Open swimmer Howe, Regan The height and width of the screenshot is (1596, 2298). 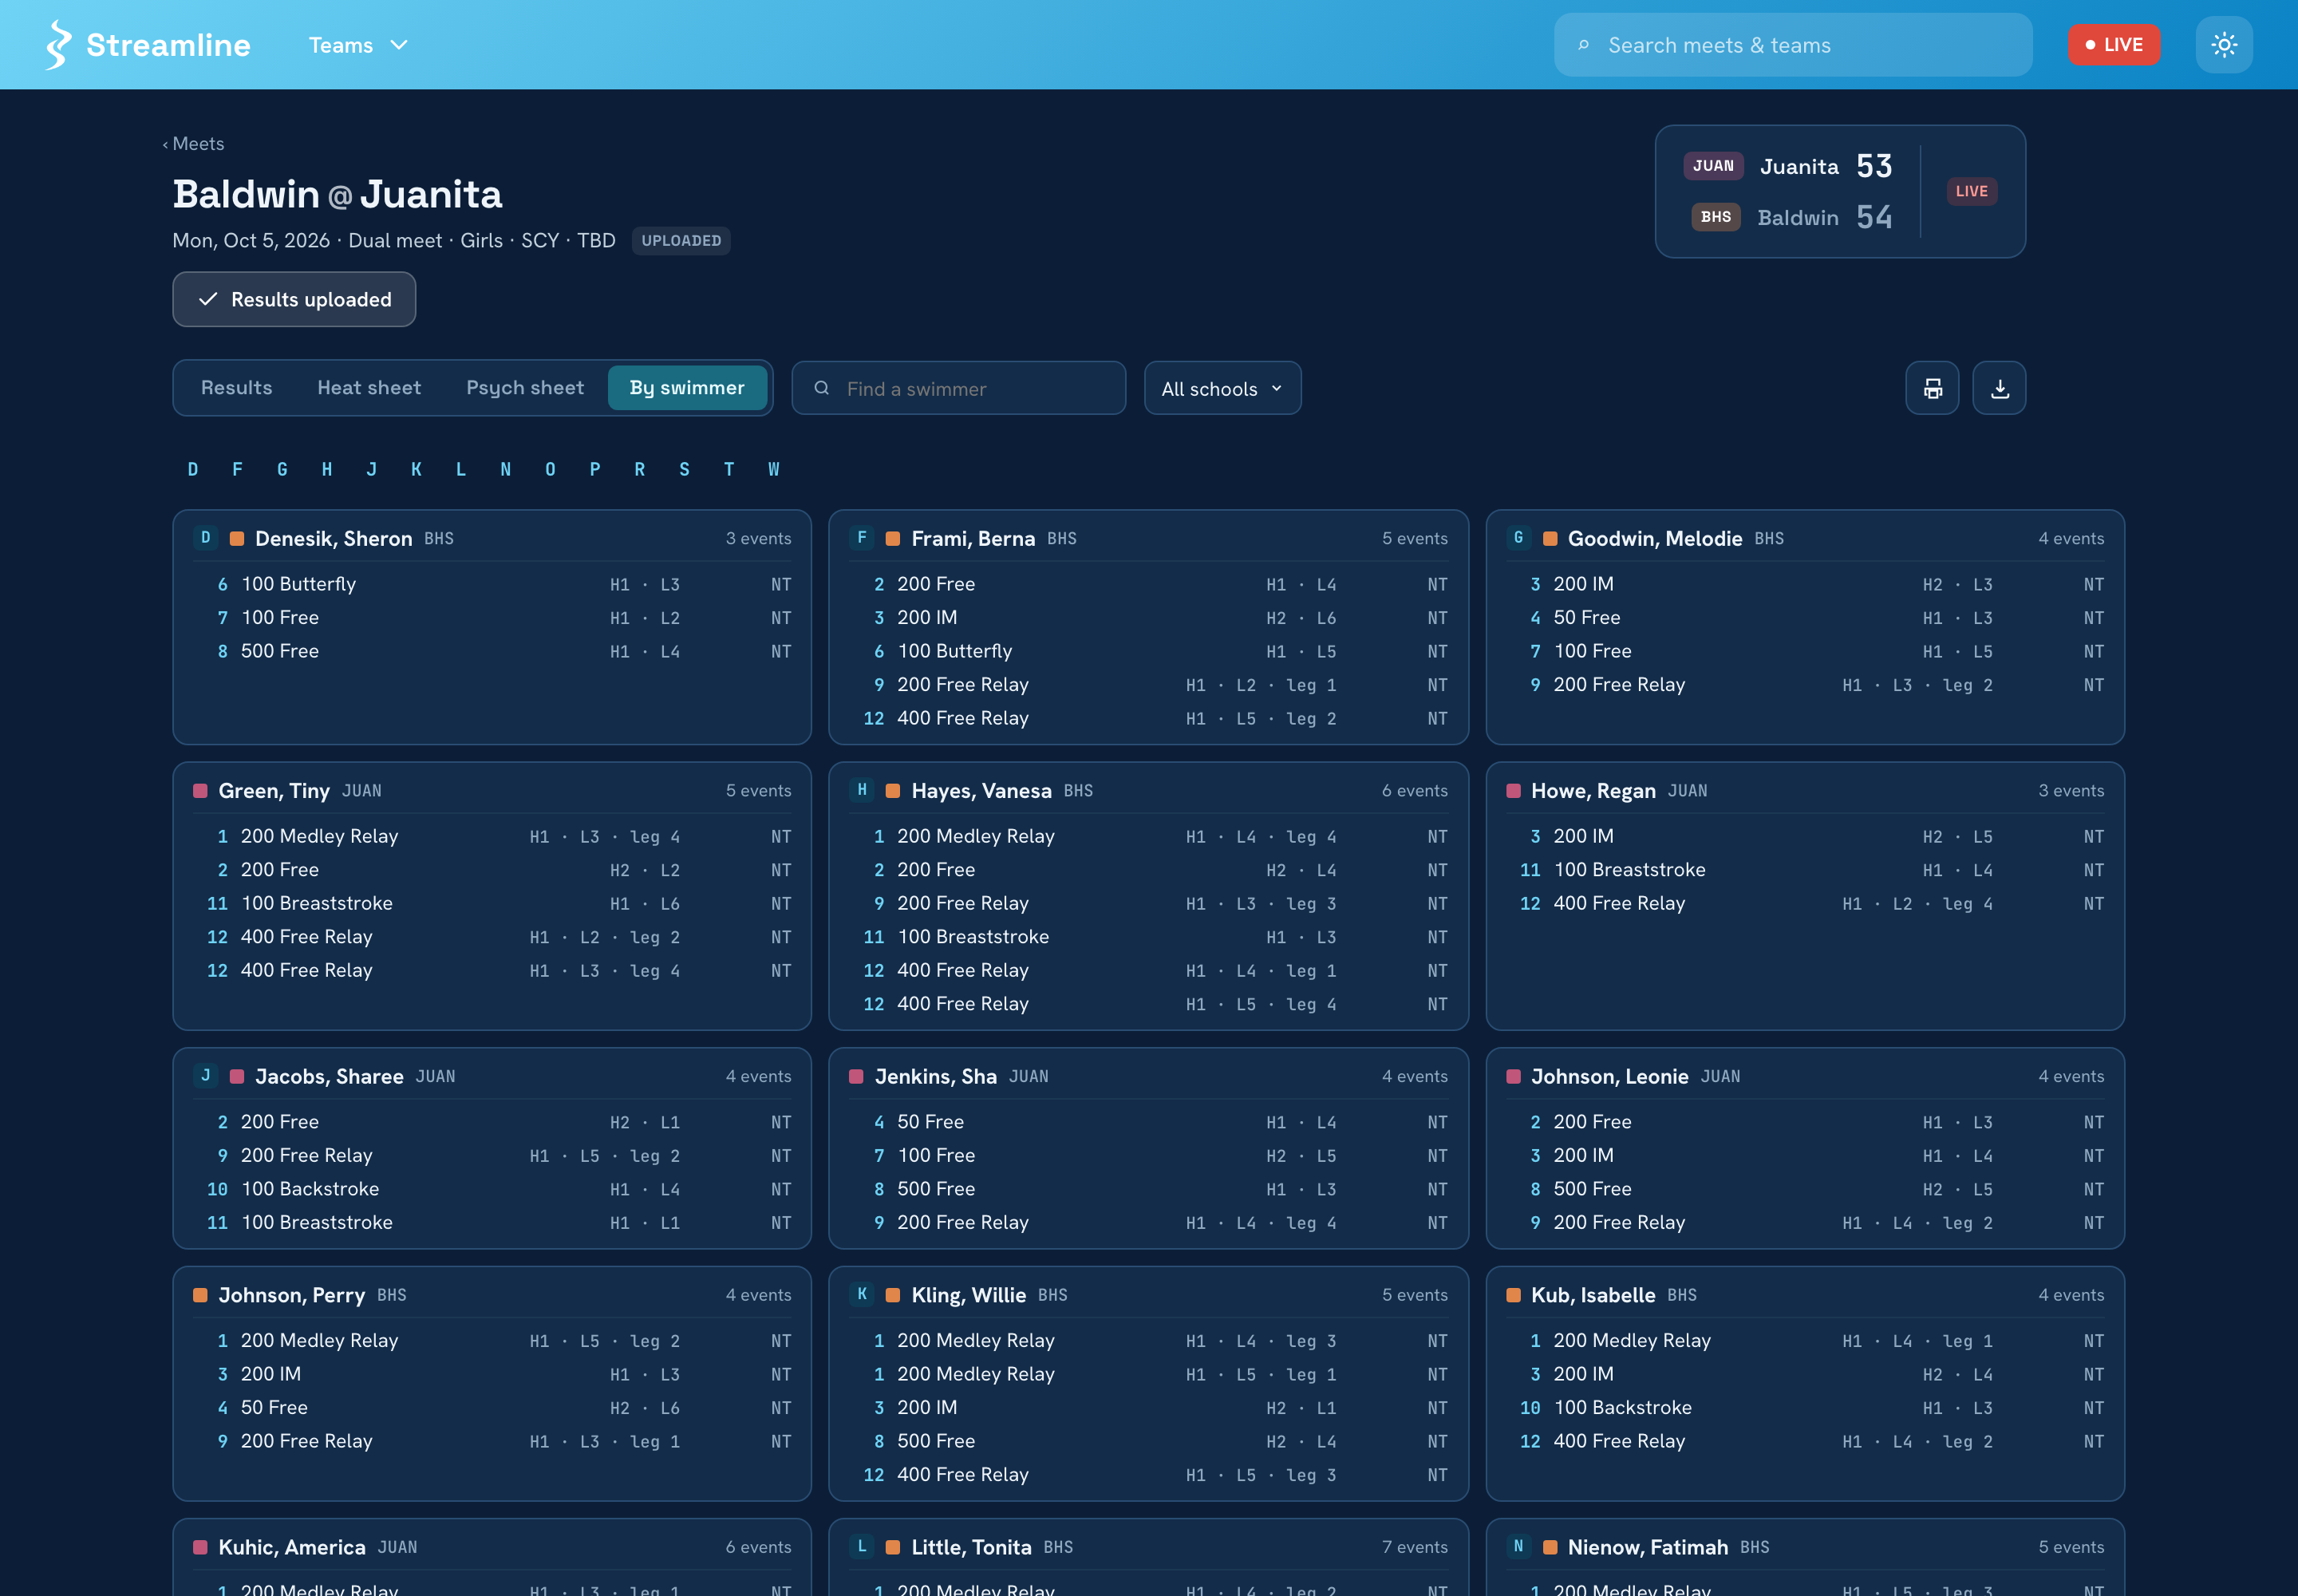(x=1593, y=791)
